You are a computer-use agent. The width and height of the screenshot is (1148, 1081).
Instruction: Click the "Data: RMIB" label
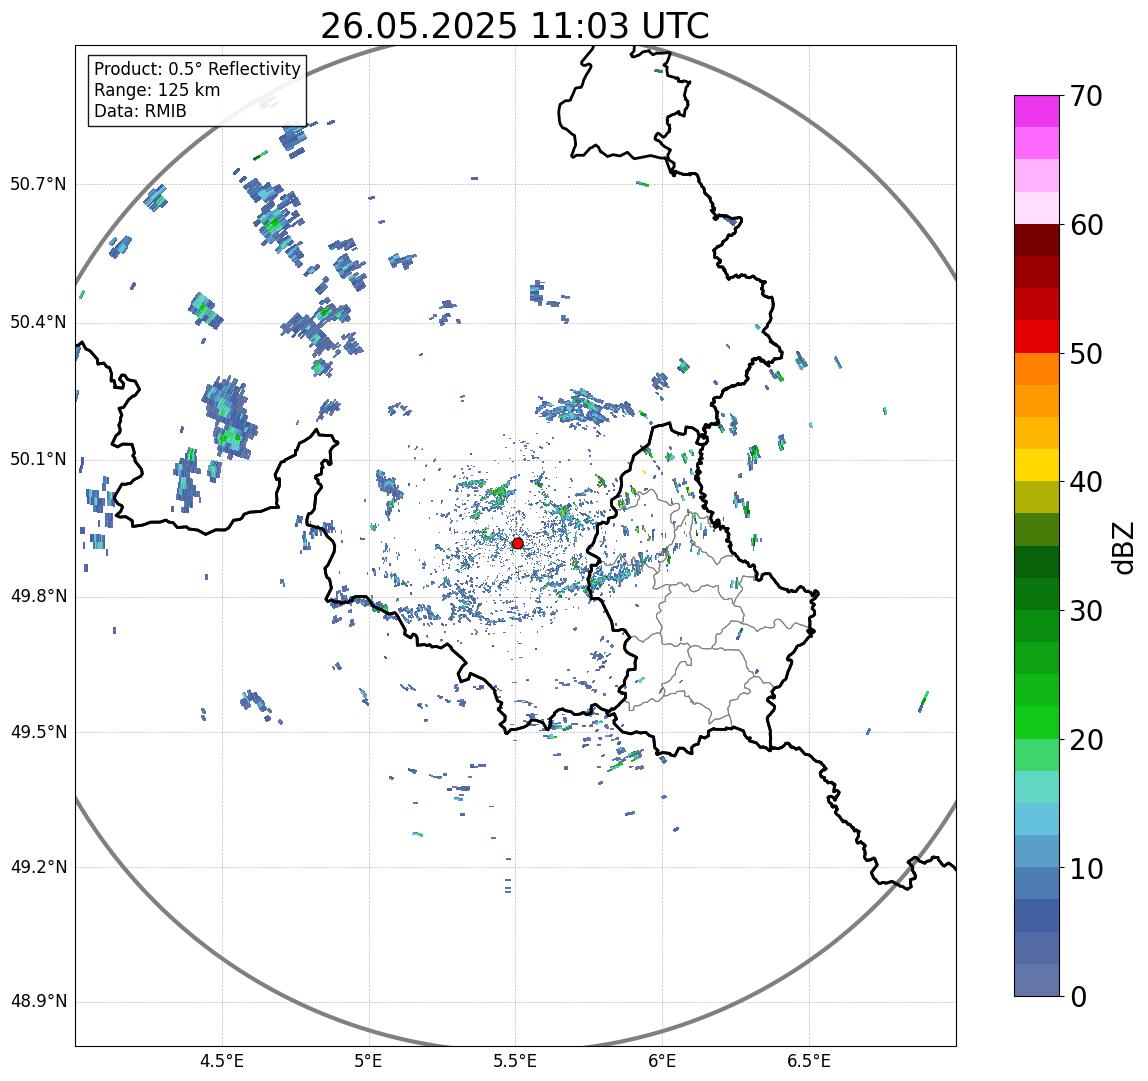pyautogui.click(x=141, y=111)
